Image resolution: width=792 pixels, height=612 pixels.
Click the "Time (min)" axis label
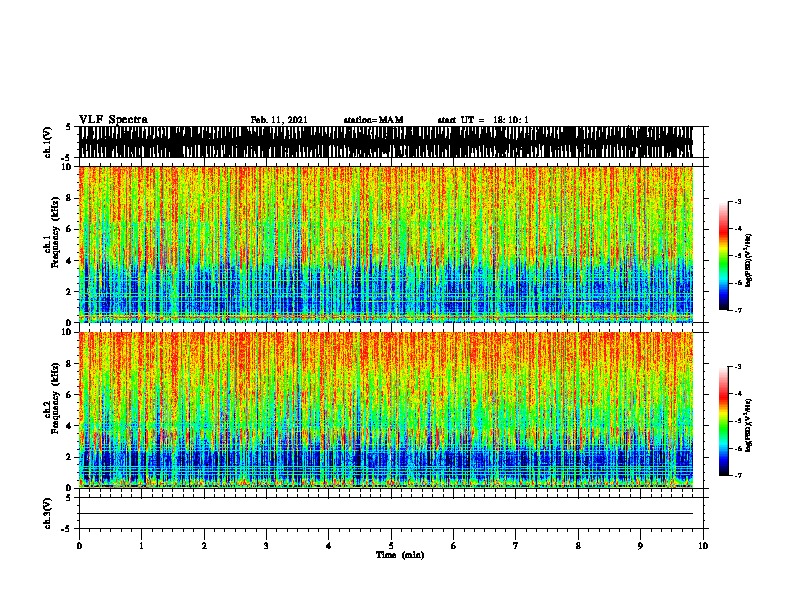[x=400, y=555]
